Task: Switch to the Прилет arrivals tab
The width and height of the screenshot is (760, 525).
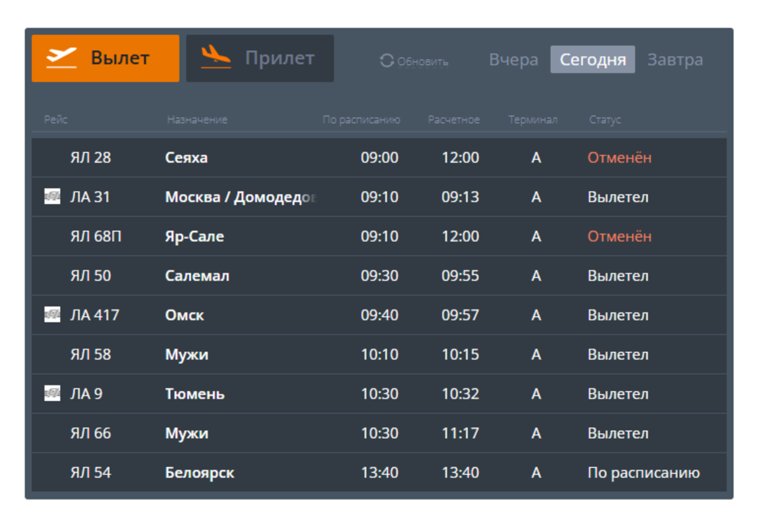Action: tap(260, 58)
